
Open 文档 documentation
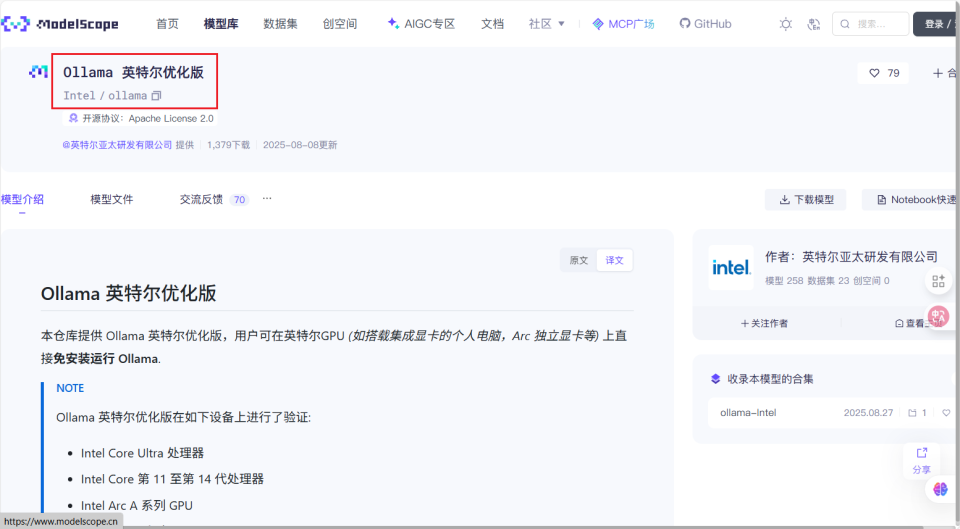click(492, 24)
